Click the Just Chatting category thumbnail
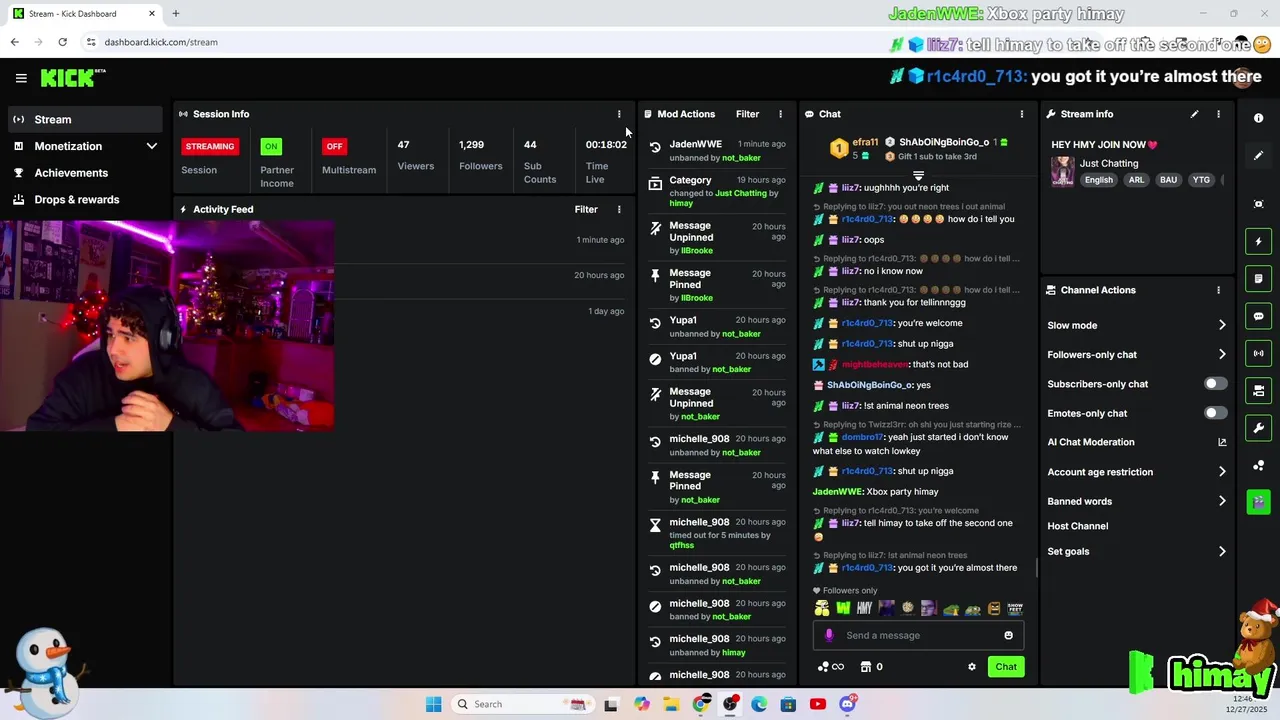The width and height of the screenshot is (1280, 720). pyautogui.click(x=1062, y=171)
